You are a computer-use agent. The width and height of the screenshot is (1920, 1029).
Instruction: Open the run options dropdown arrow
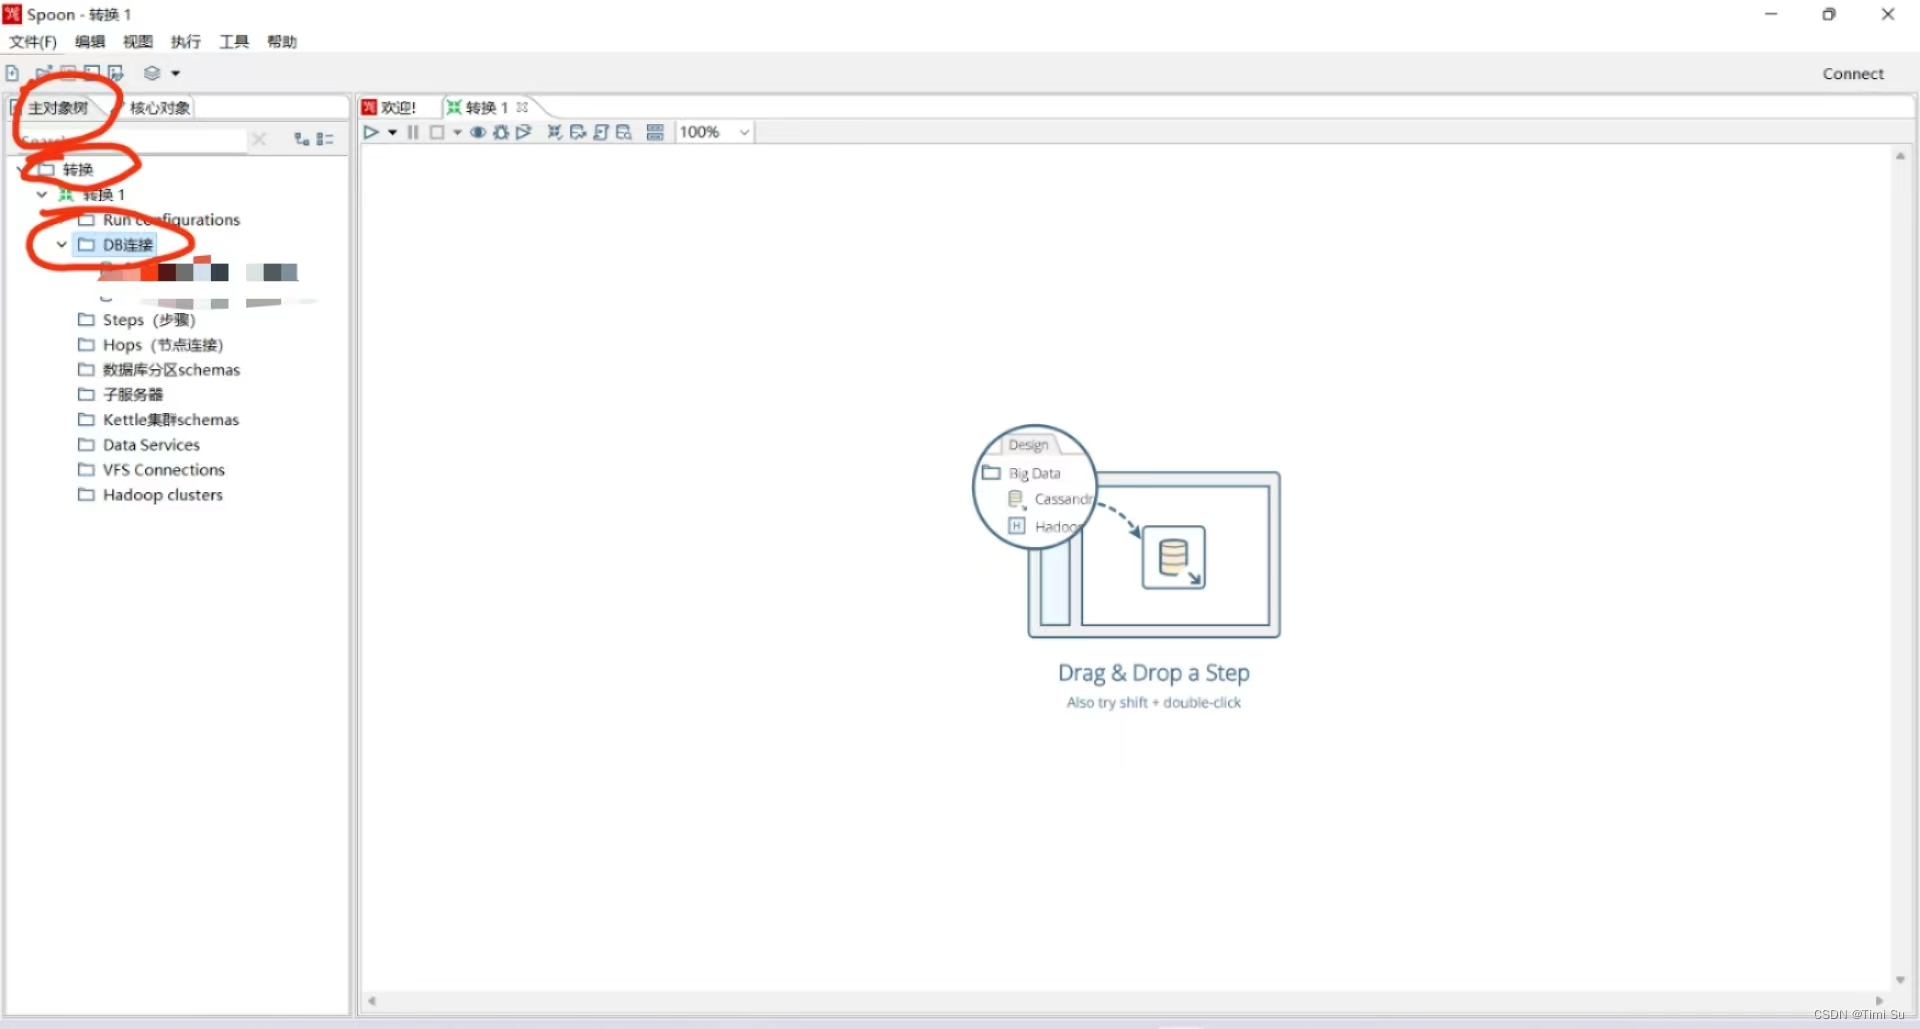(392, 131)
